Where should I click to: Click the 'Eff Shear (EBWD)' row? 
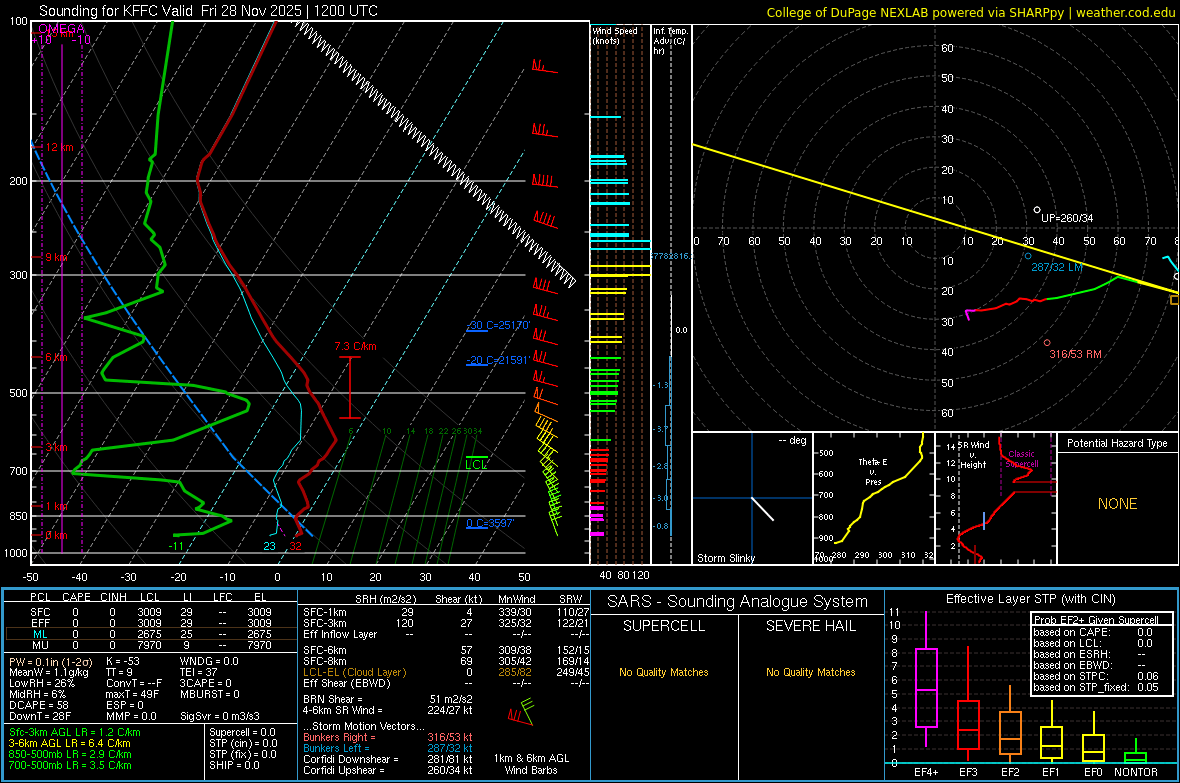(x=446, y=684)
